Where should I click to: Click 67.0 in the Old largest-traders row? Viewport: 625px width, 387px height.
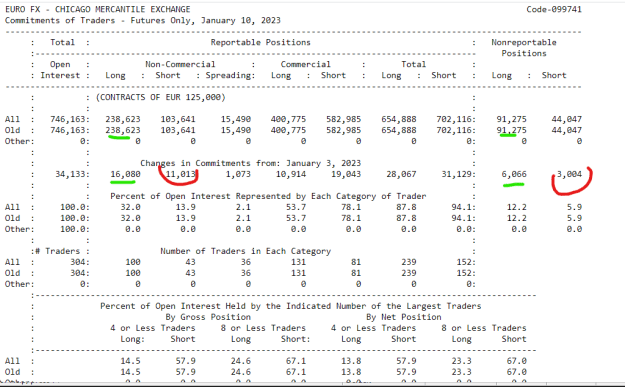point(517,372)
